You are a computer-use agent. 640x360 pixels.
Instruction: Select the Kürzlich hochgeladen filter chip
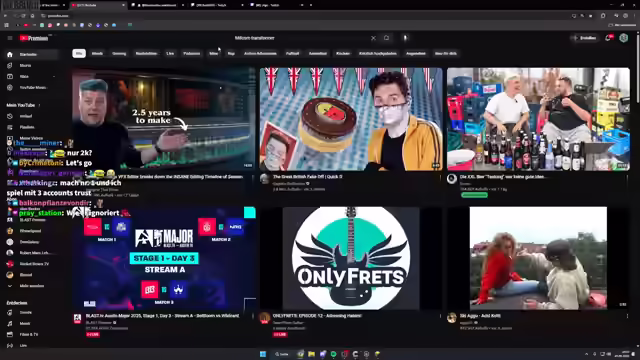pyautogui.click(x=378, y=53)
